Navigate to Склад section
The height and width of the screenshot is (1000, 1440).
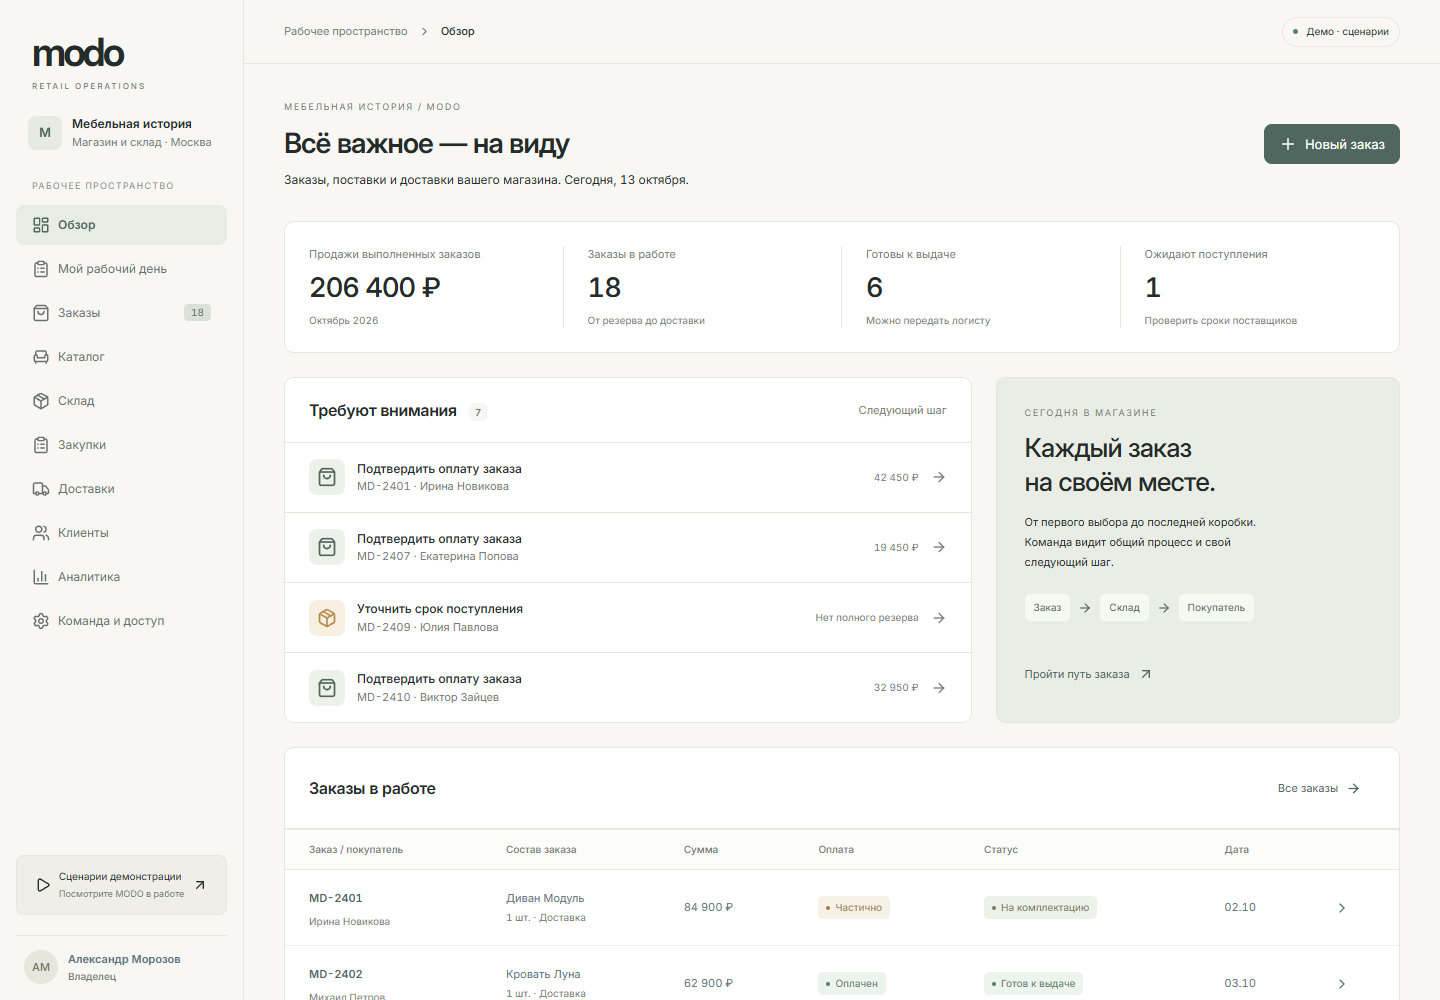click(x=121, y=401)
